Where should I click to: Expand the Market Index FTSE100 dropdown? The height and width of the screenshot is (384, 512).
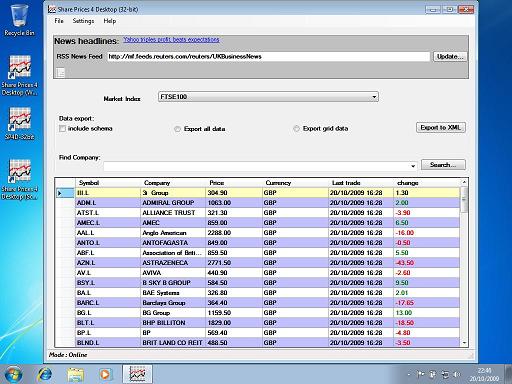pyautogui.click(x=374, y=97)
